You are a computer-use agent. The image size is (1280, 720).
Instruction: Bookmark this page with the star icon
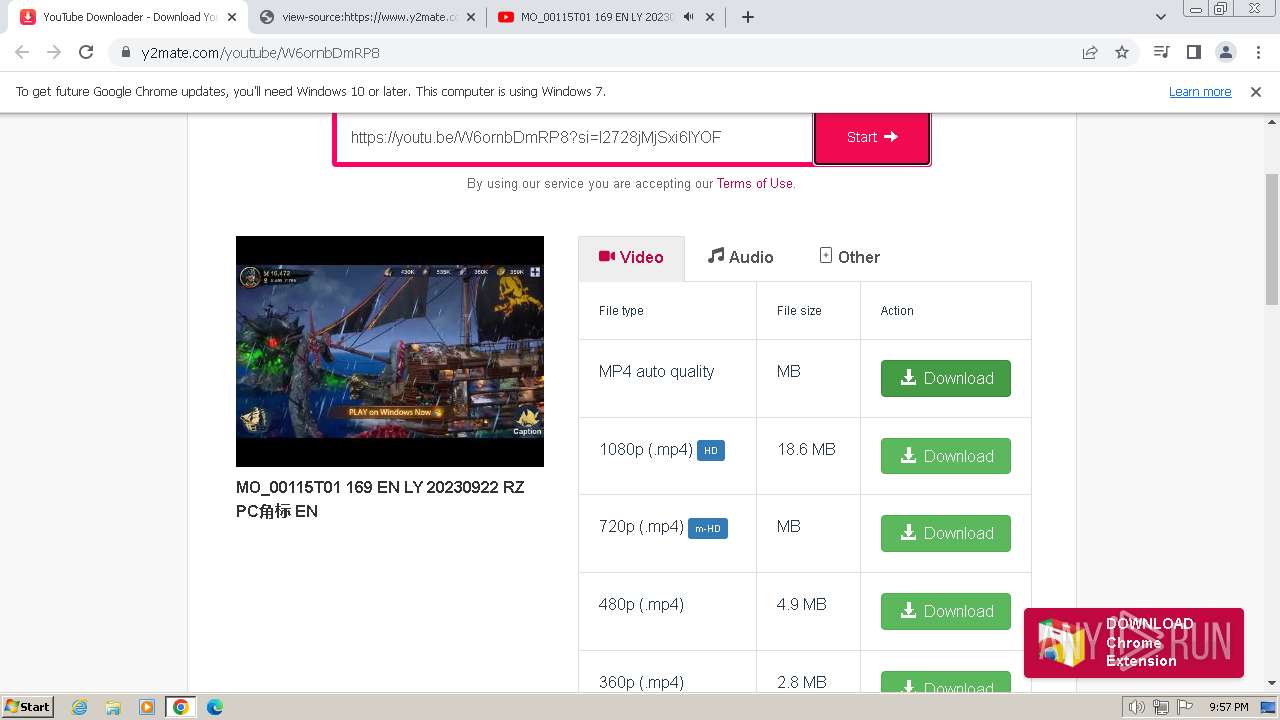pos(1122,53)
